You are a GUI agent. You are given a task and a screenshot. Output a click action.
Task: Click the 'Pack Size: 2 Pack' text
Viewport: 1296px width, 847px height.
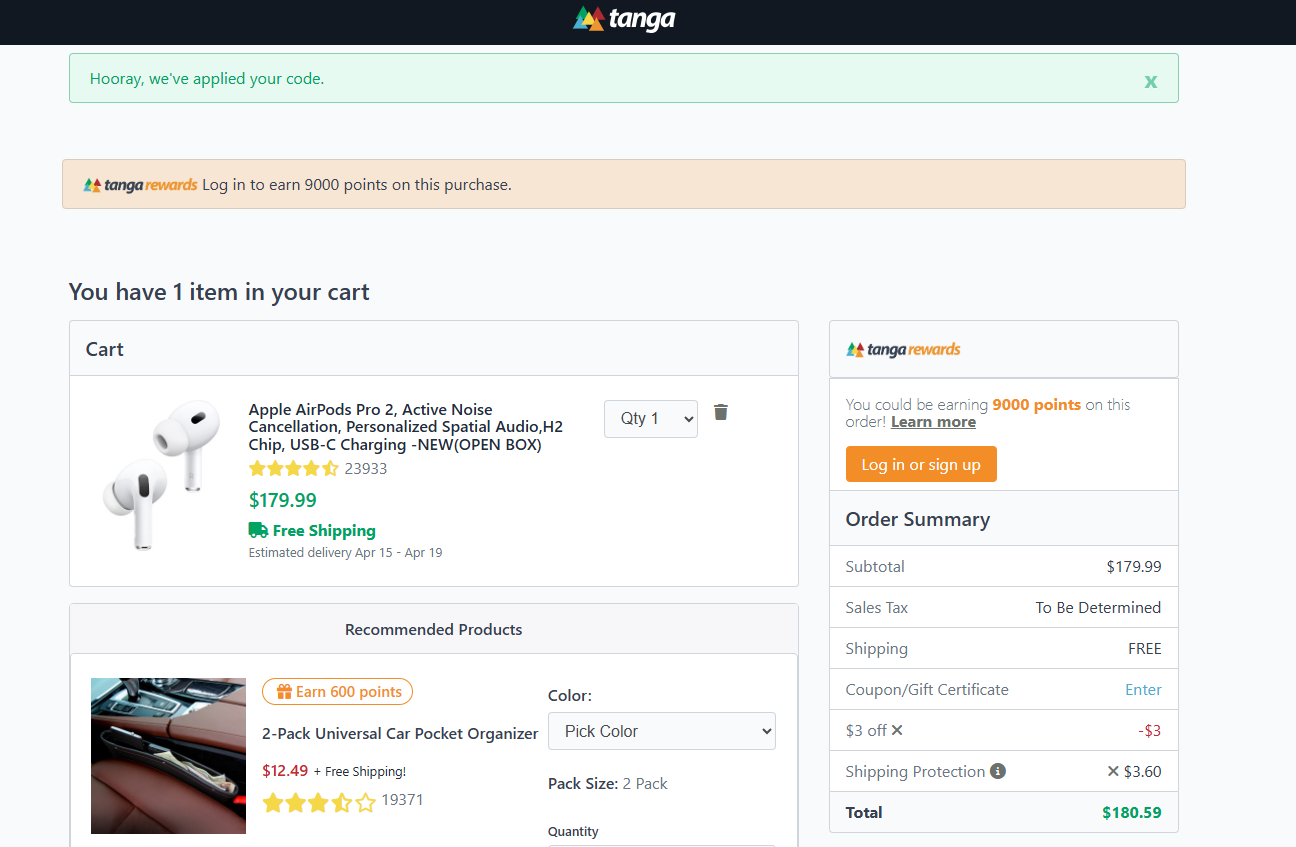click(x=608, y=783)
